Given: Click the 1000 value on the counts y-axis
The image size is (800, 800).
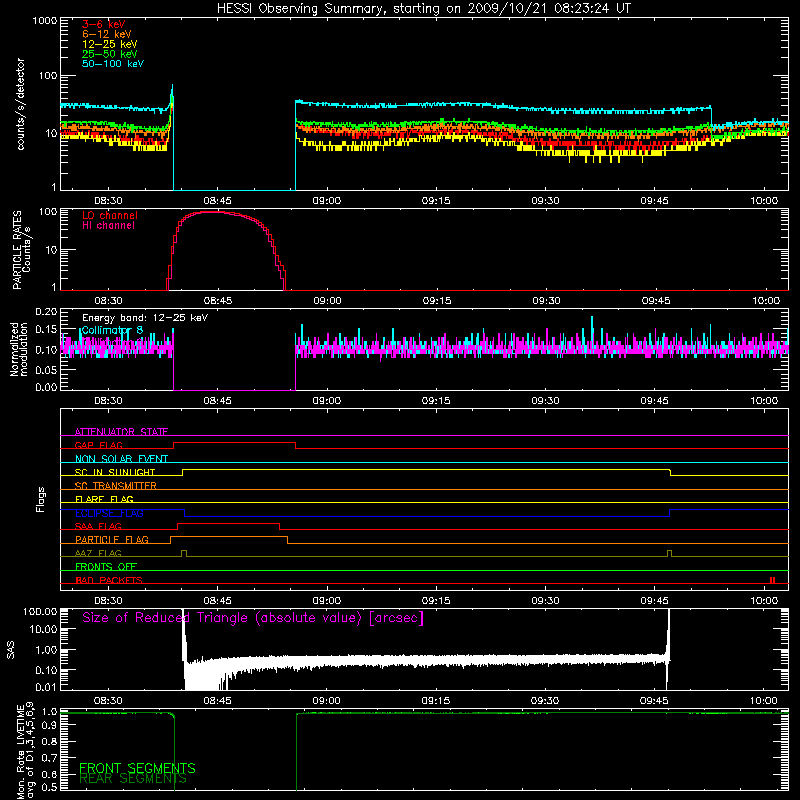Looking at the screenshot, I should 45,21.
